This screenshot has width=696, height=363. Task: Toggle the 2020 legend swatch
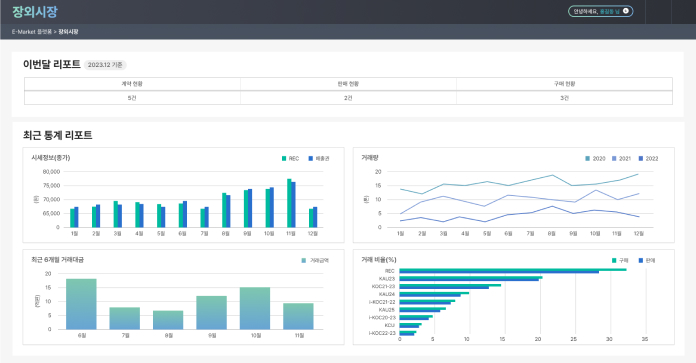(588, 158)
